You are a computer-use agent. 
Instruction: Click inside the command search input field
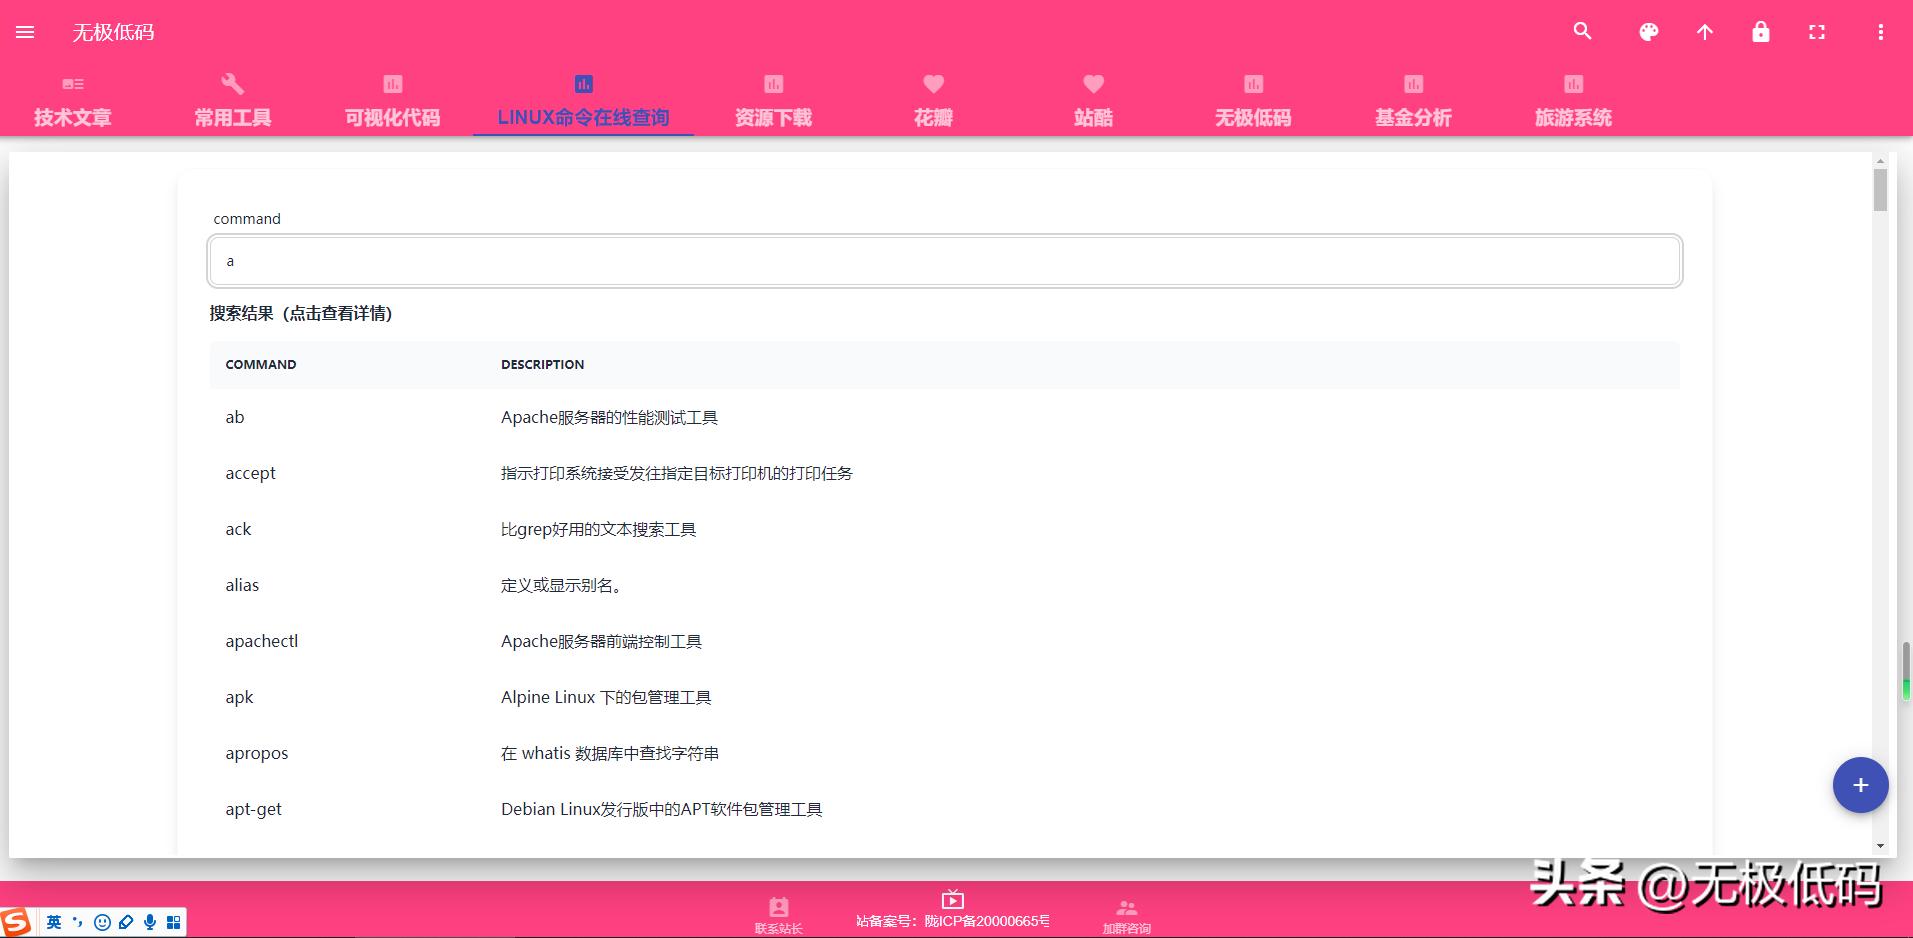click(x=944, y=260)
